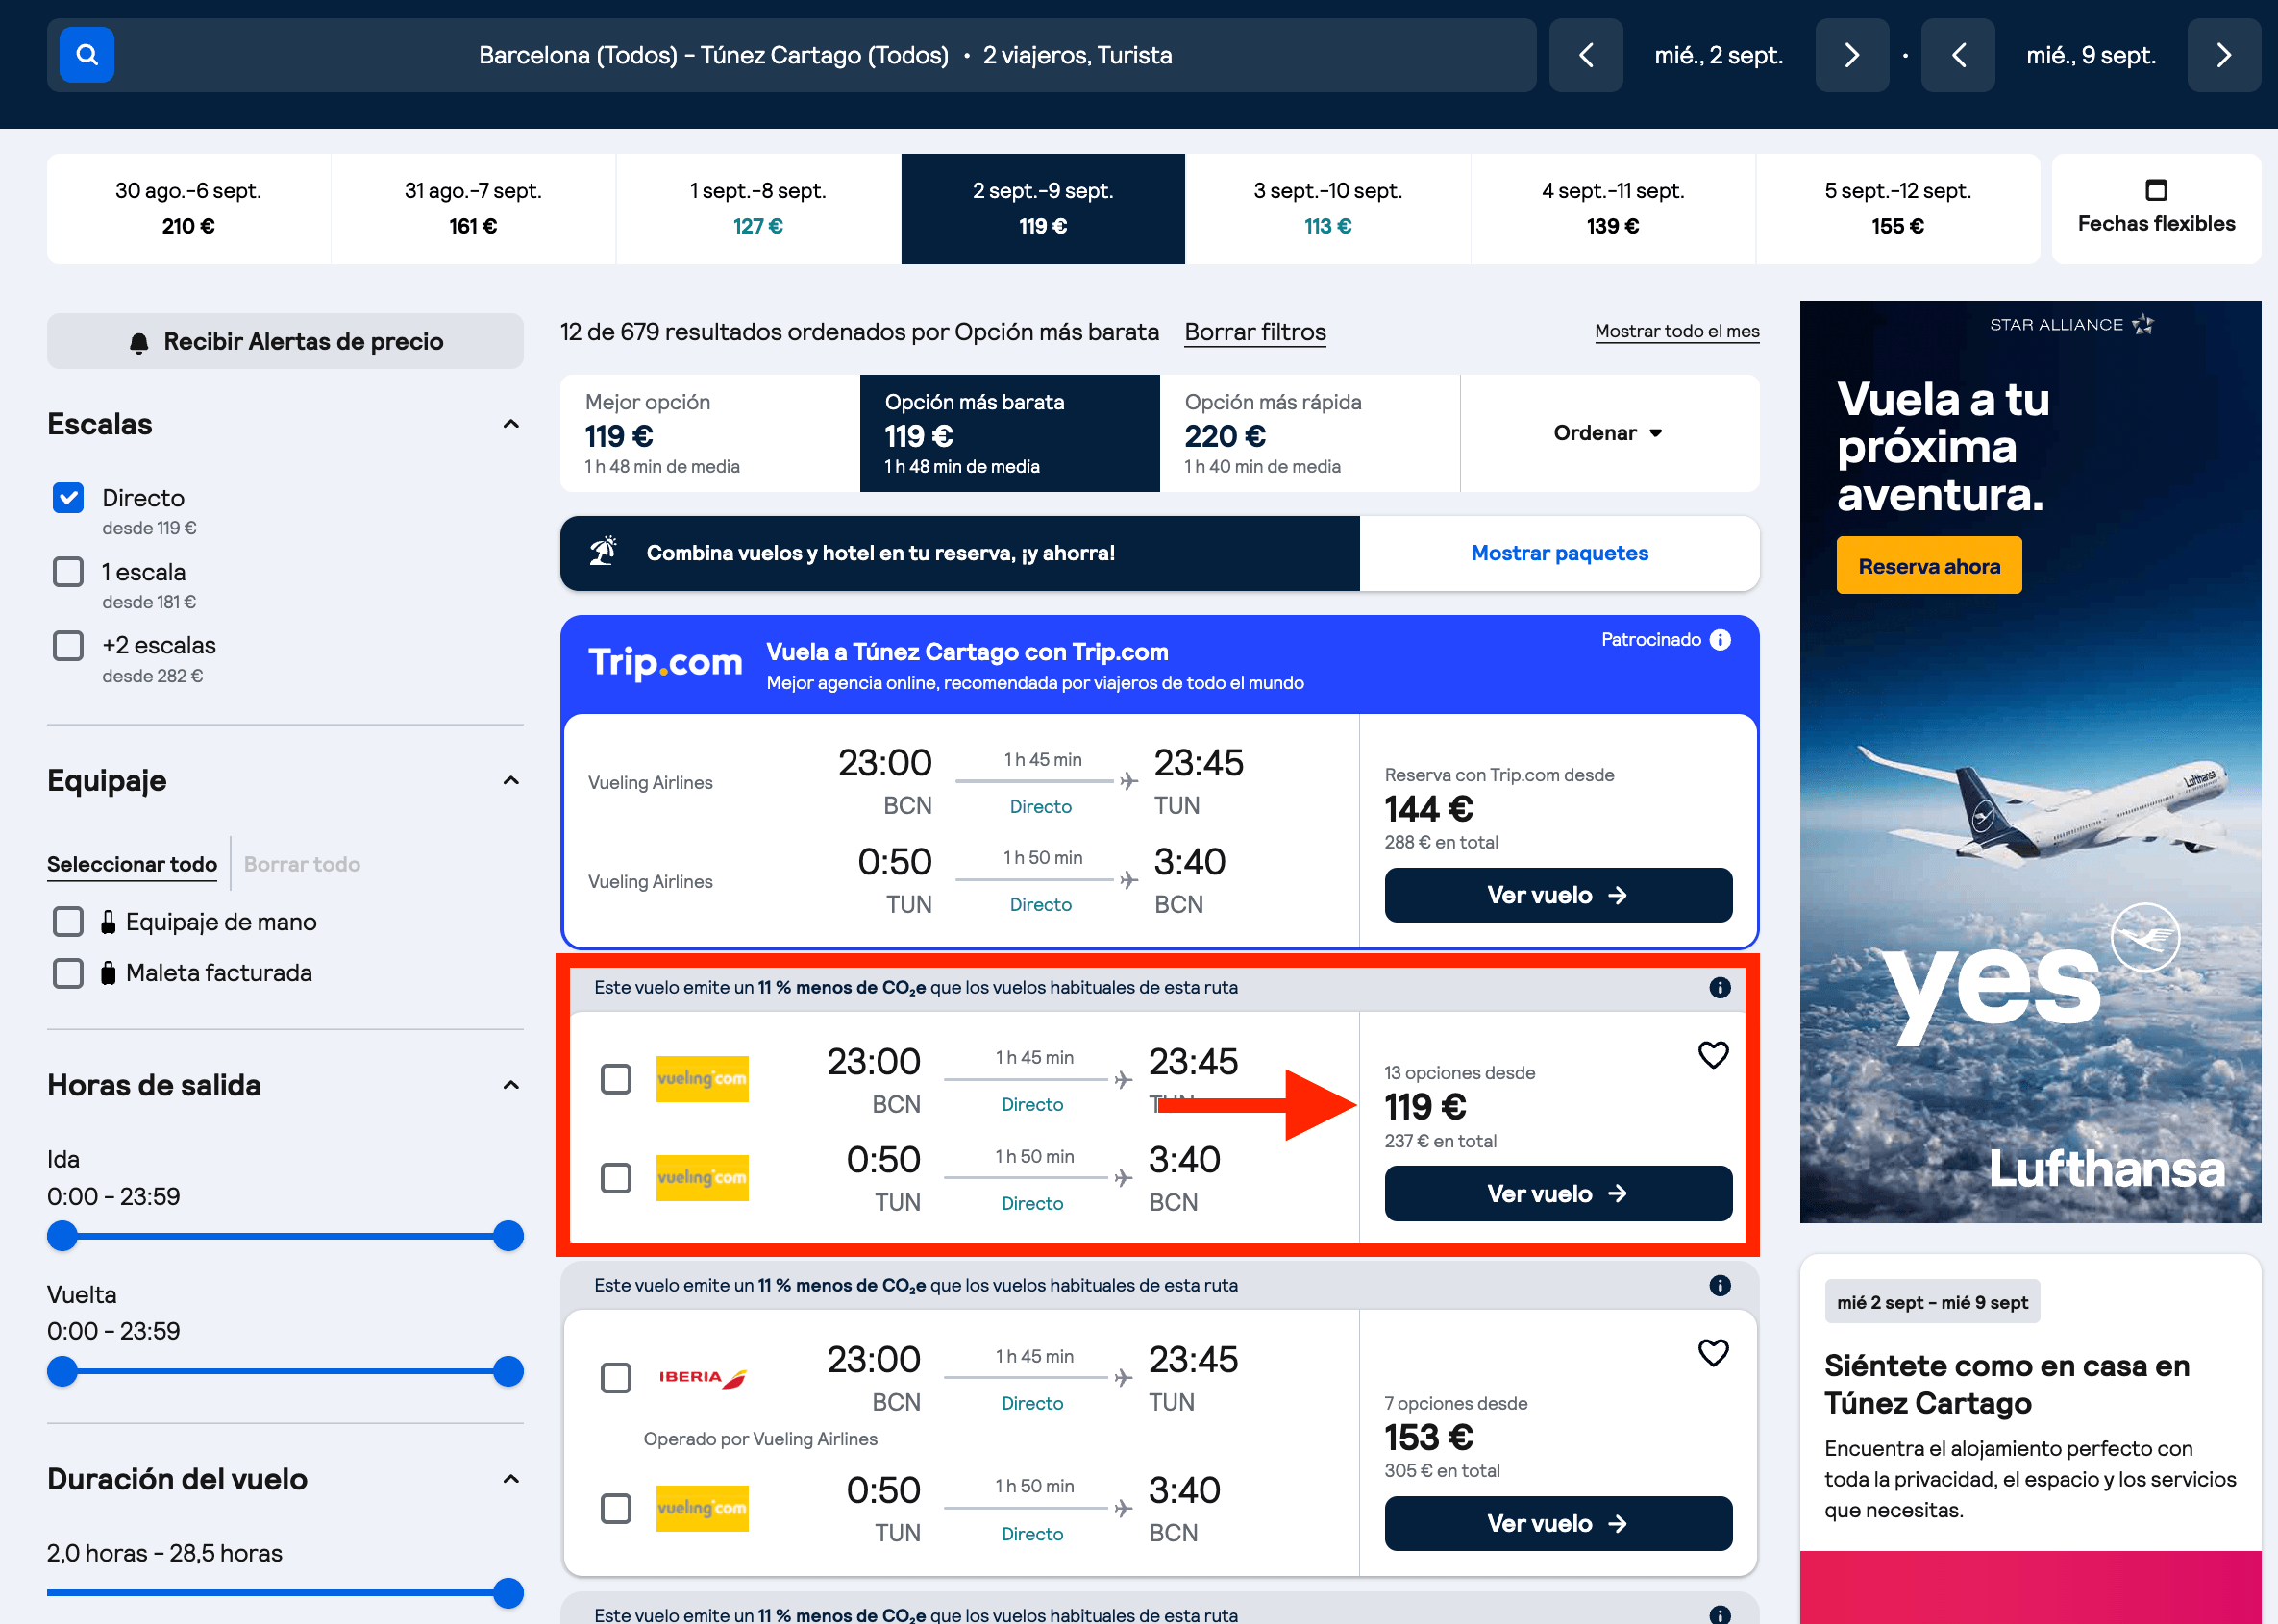Viewport: 2278px width, 1624px height.
Task: Click the Vuelta slider left handle
Action: pyautogui.click(x=62, y=1371)
